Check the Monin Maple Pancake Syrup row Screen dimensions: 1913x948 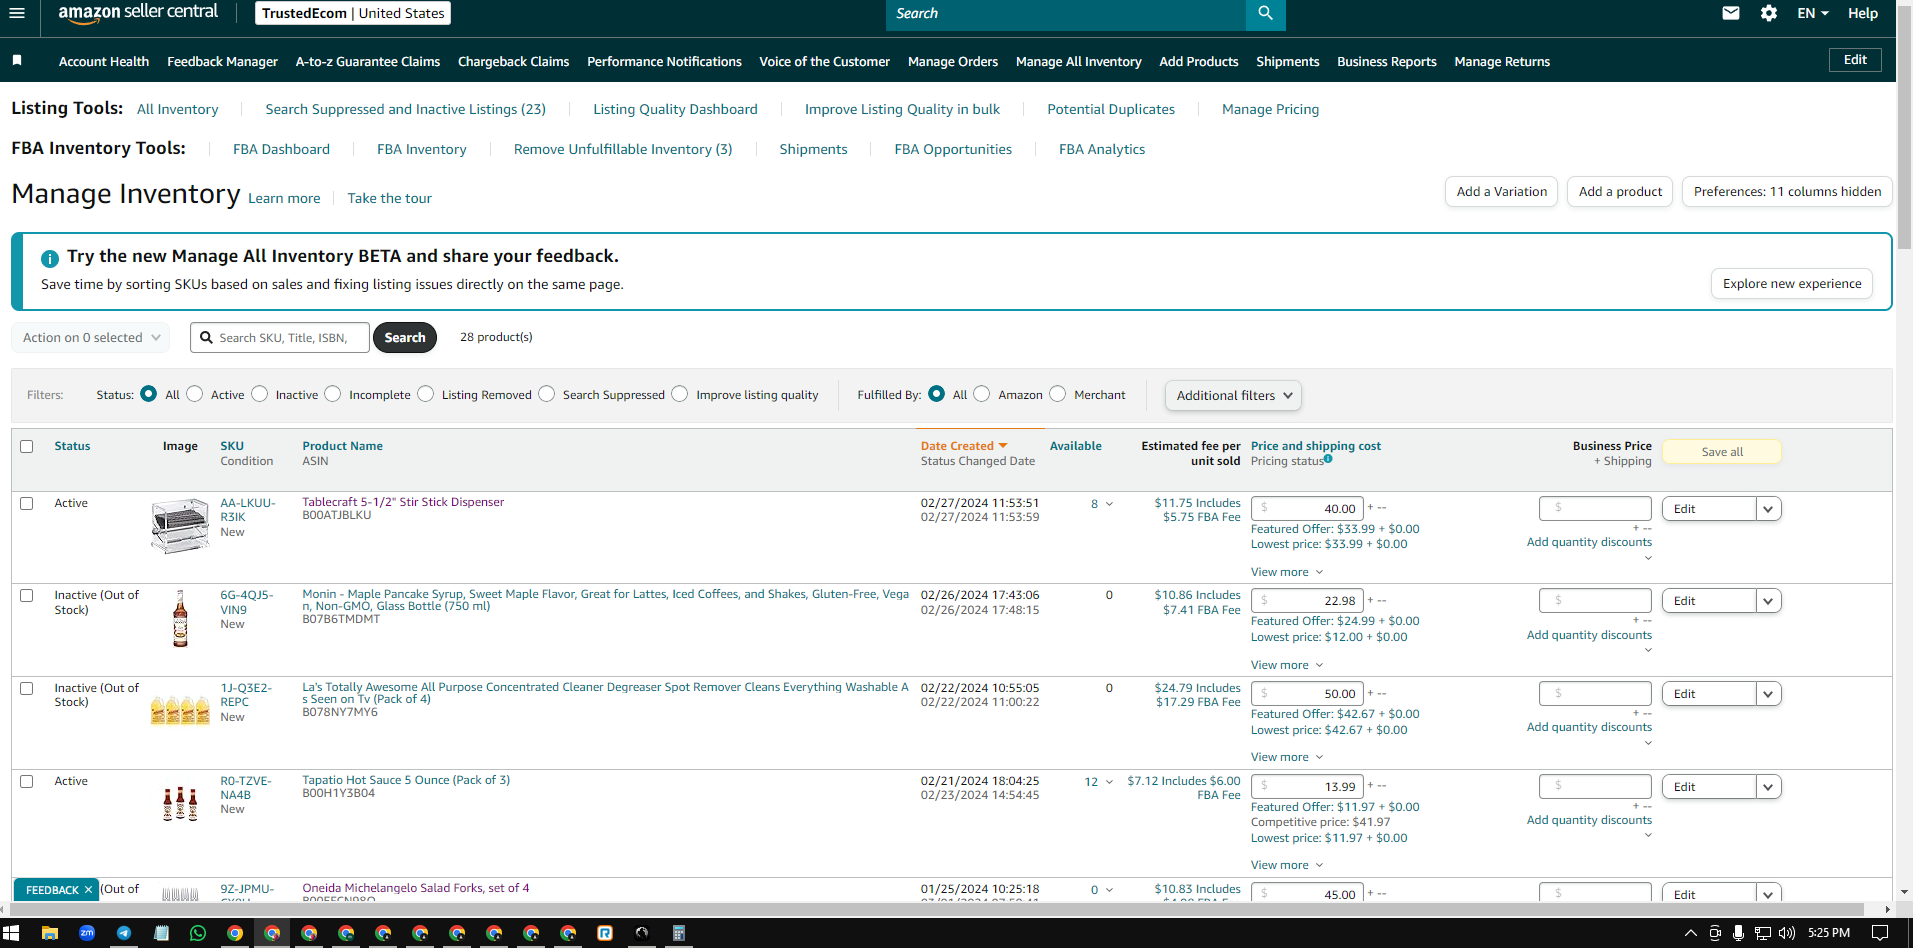click(27, 596)
